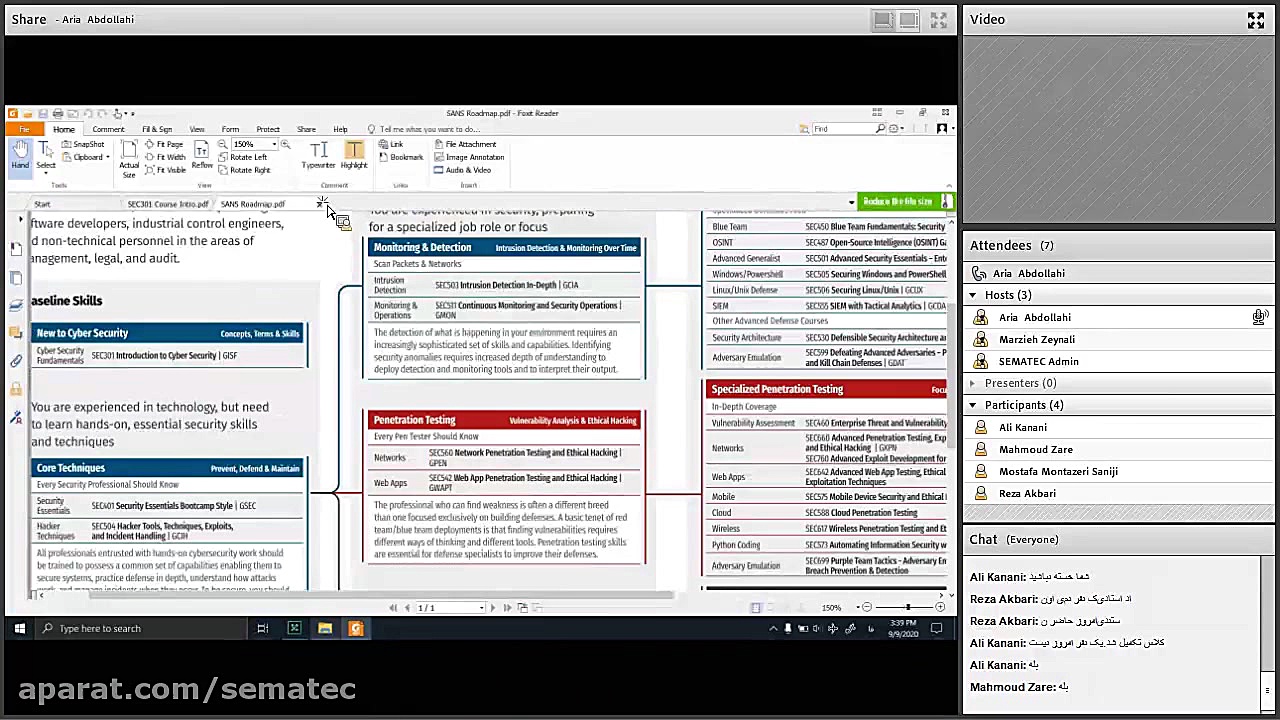Click the Reflow view icon
This screenshot has height=720, width=1280.
[x=202, y=155]
